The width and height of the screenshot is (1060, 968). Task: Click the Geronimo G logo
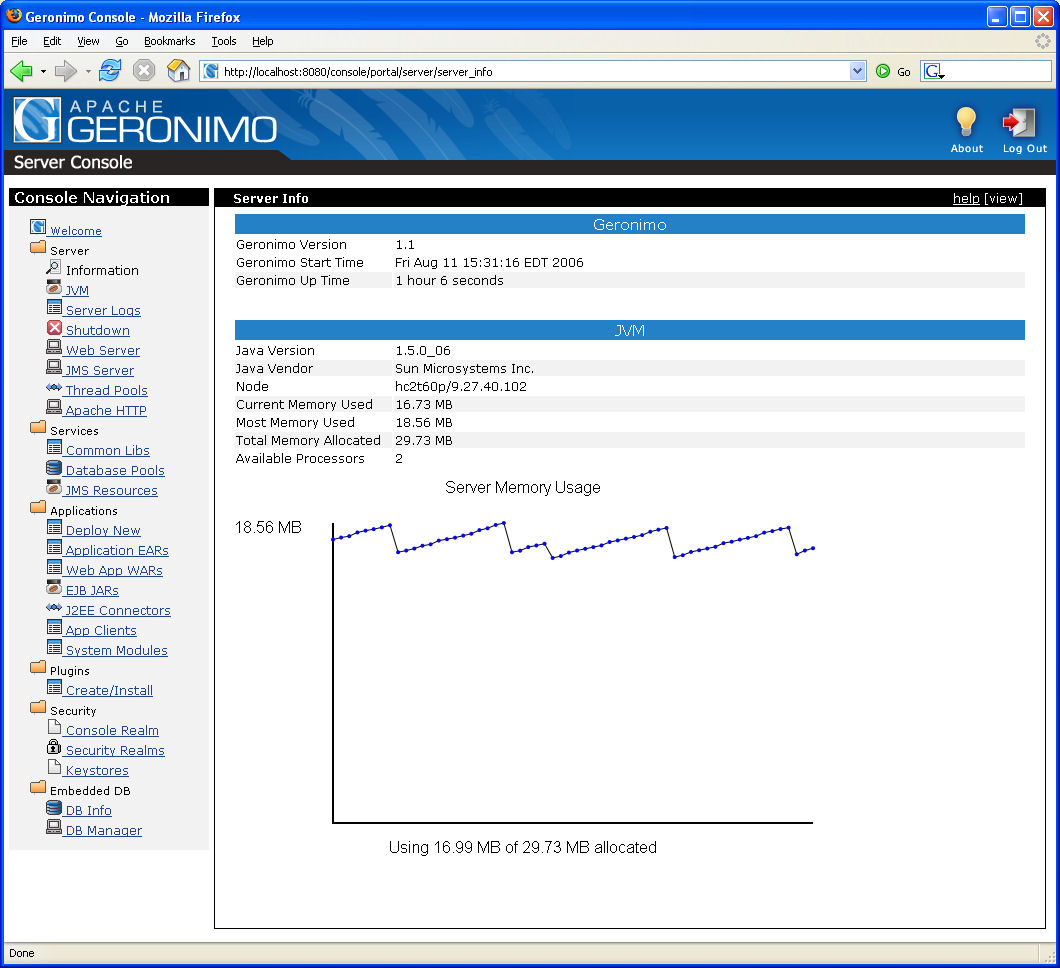coord(37,120)
